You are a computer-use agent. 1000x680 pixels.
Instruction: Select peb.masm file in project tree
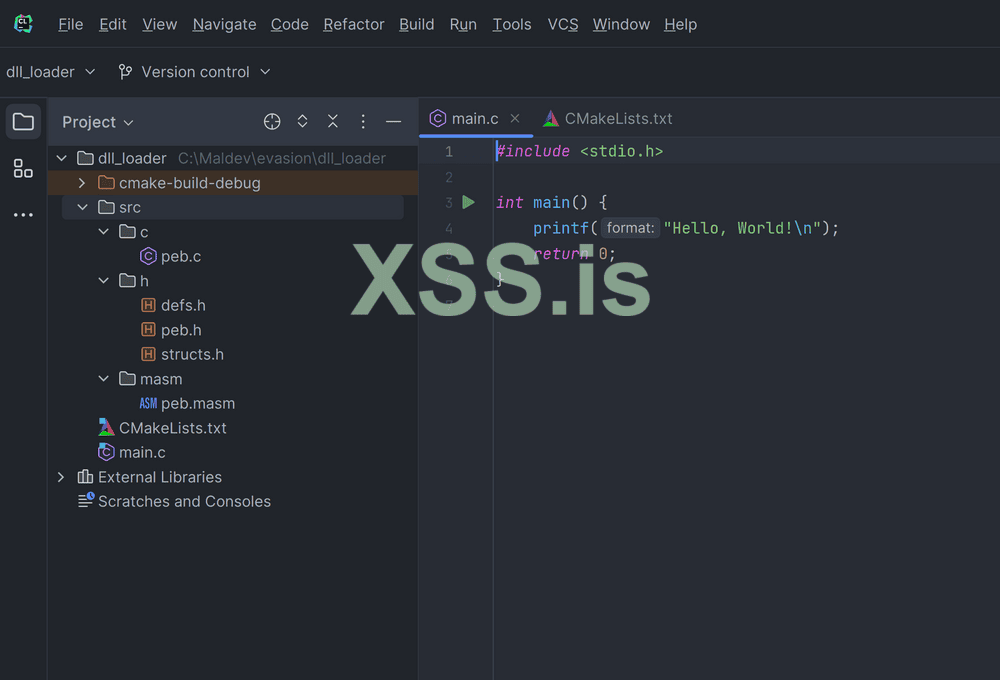[x=197, y=404]
